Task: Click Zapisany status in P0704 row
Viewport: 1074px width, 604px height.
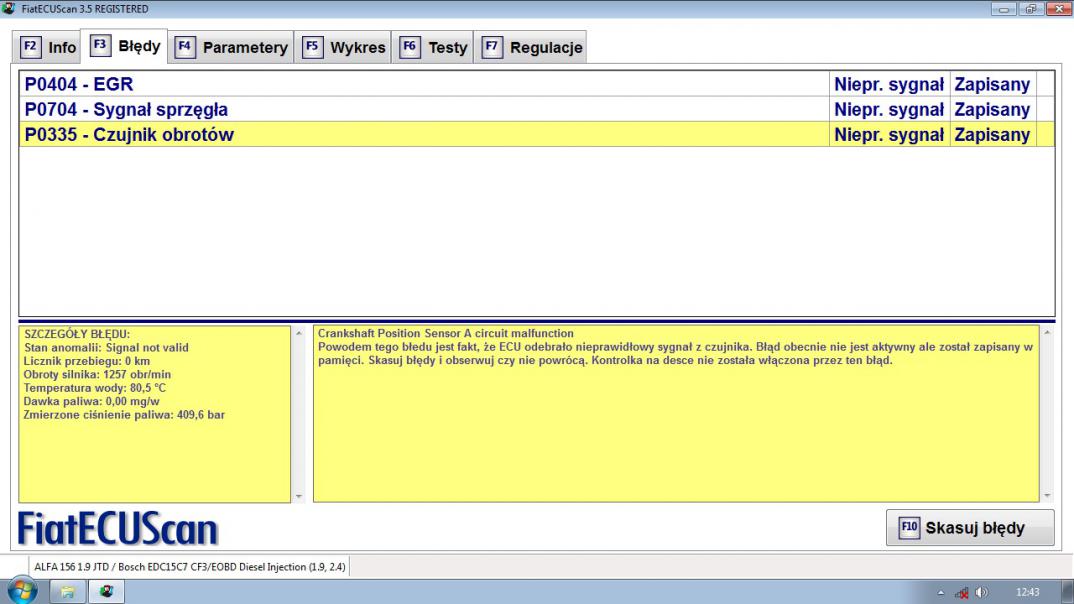Action: tap(992, 110)
